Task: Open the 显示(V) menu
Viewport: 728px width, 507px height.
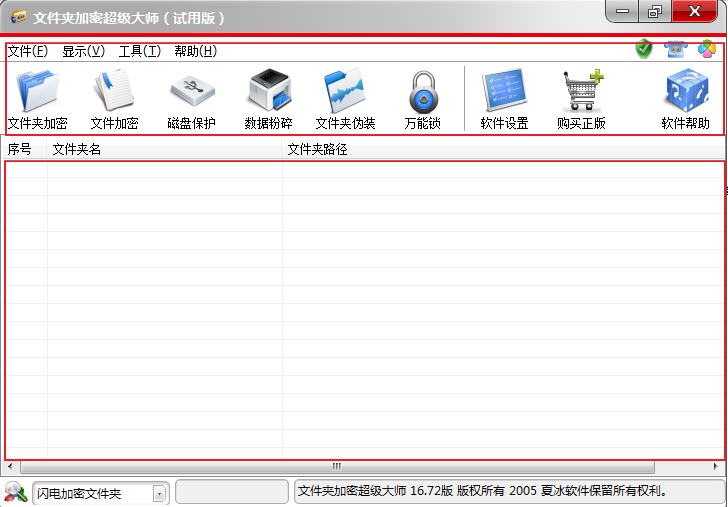Action: click(x=84, y=51)
